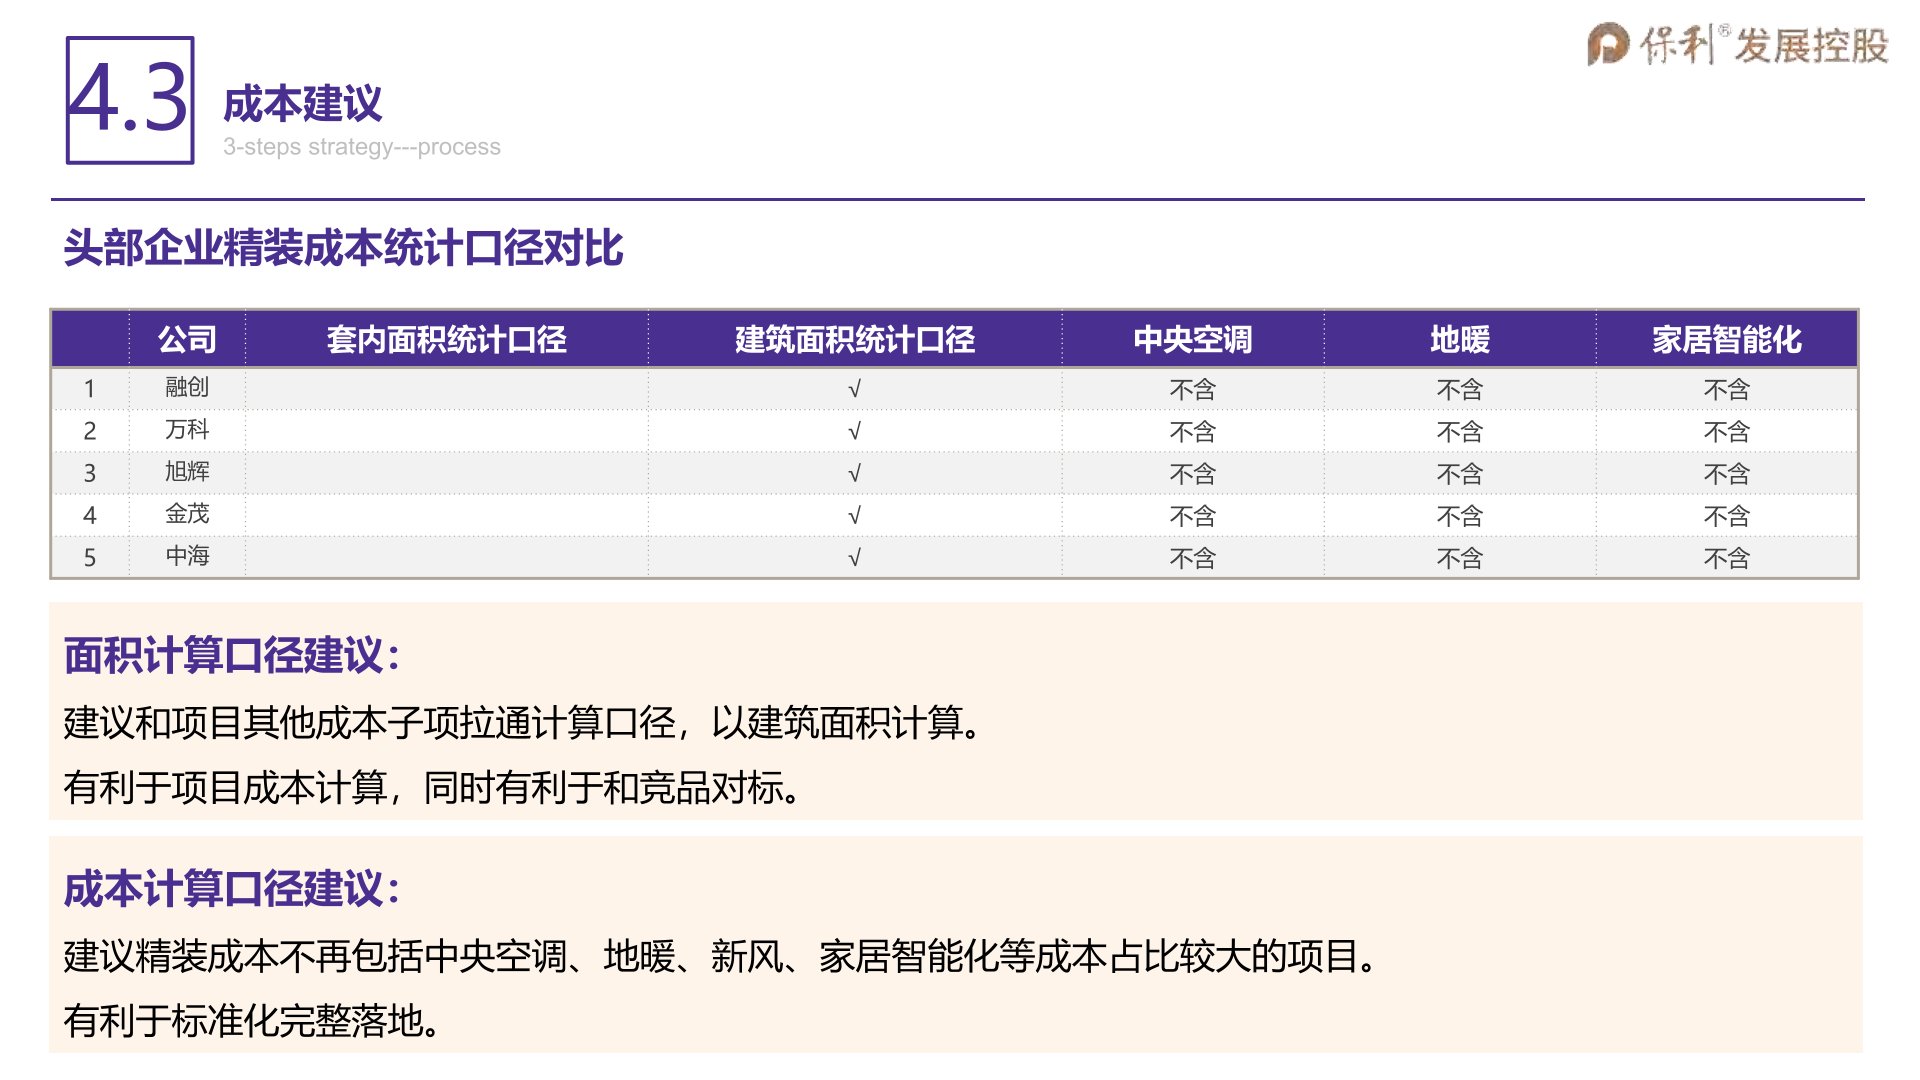Click 不含 under 家居智能化 for 融创
This screenshot has height=1080, width=1920.
tap(1726, 389)
